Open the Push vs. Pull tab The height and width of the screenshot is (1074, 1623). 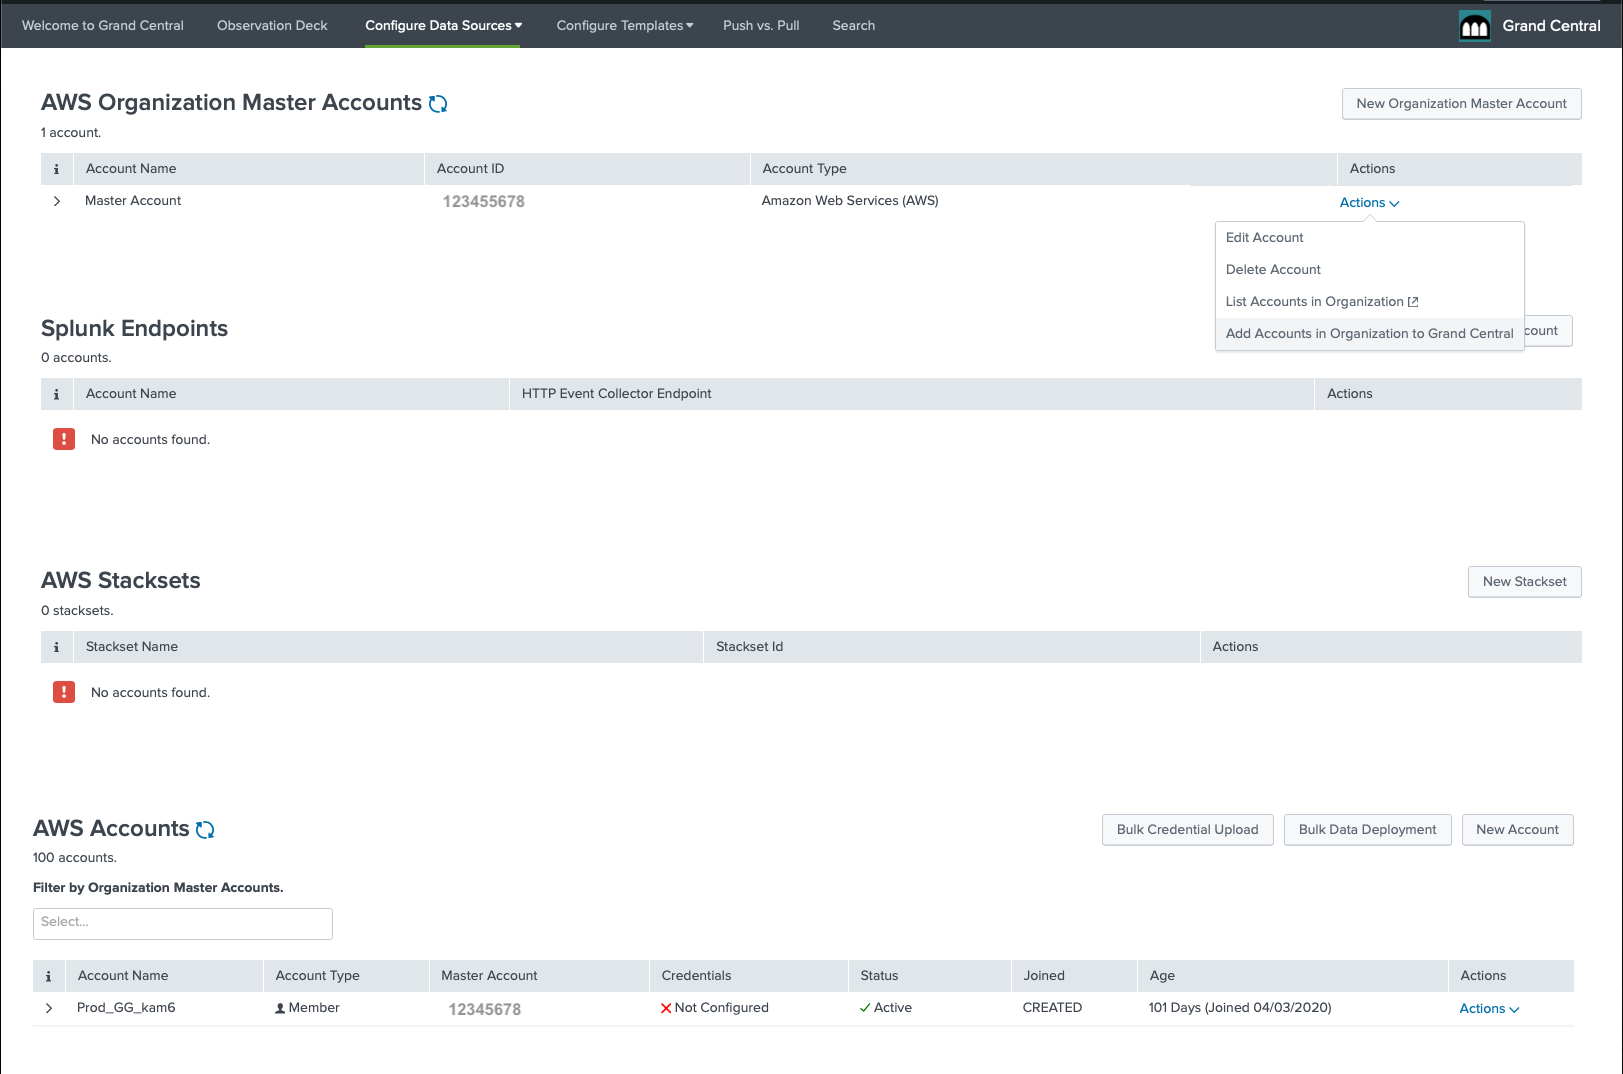761,26
